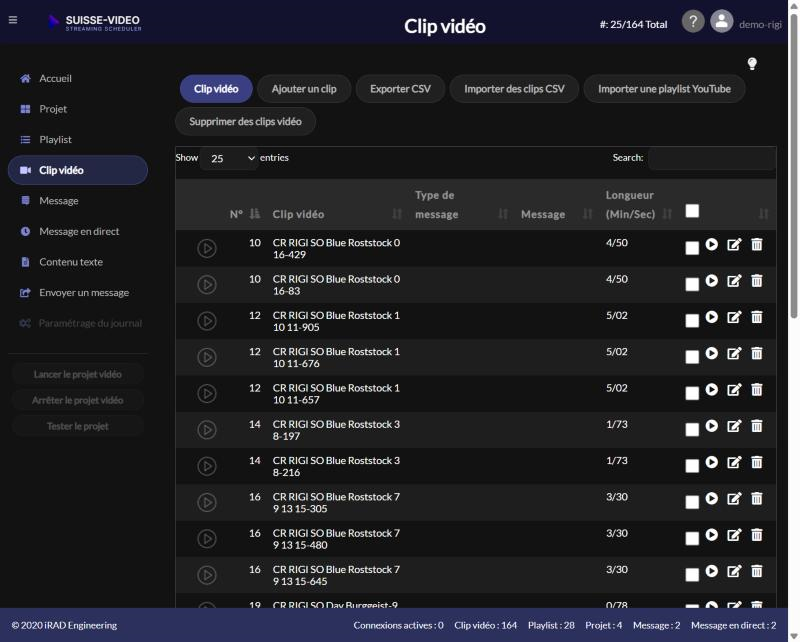Click Arrêter le projet vidéo button

(x=78, y=400)
